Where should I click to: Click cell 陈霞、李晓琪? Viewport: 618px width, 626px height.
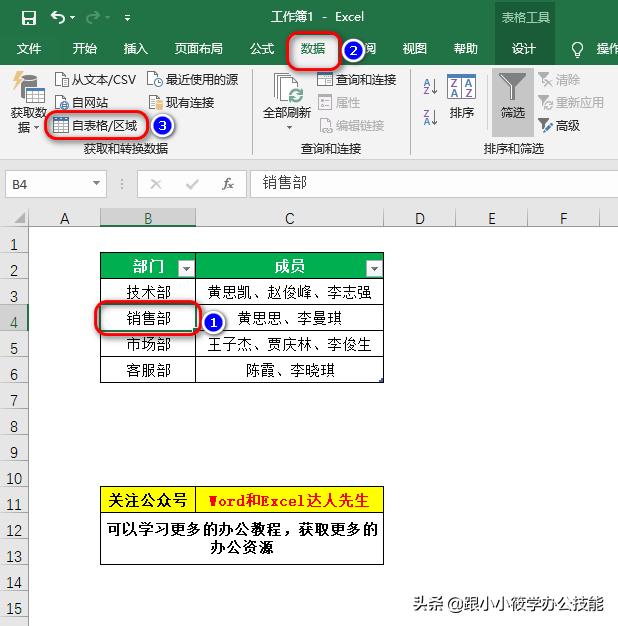pyautogui.click(x=289, y=370)
